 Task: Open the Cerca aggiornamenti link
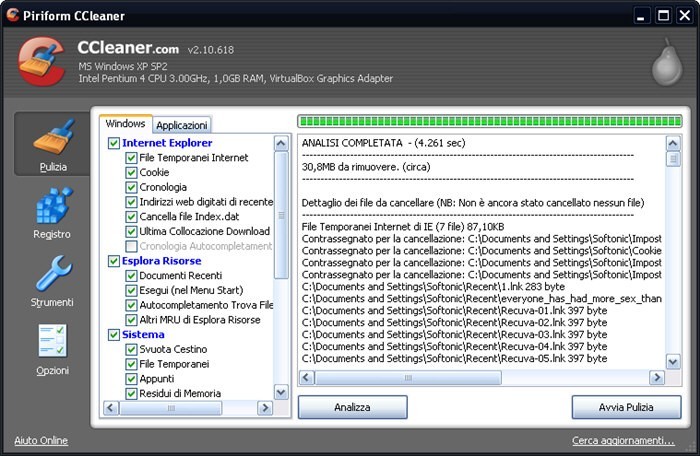point(622,441)
